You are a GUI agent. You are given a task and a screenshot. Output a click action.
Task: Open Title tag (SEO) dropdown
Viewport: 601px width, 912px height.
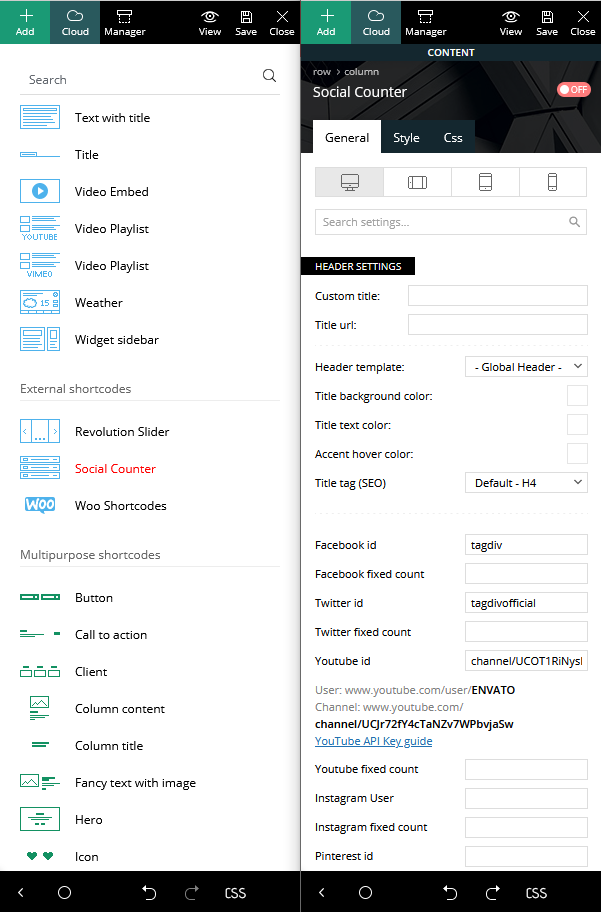526,483
